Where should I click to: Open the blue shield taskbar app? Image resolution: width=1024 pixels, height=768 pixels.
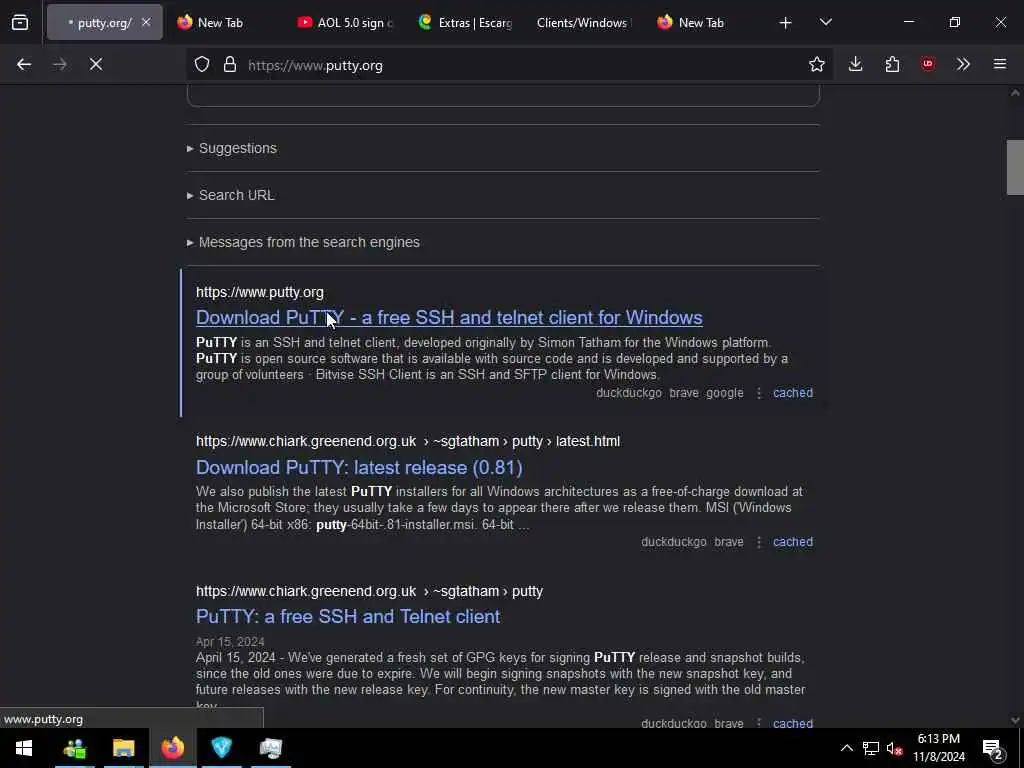click(x=221, y=748)
